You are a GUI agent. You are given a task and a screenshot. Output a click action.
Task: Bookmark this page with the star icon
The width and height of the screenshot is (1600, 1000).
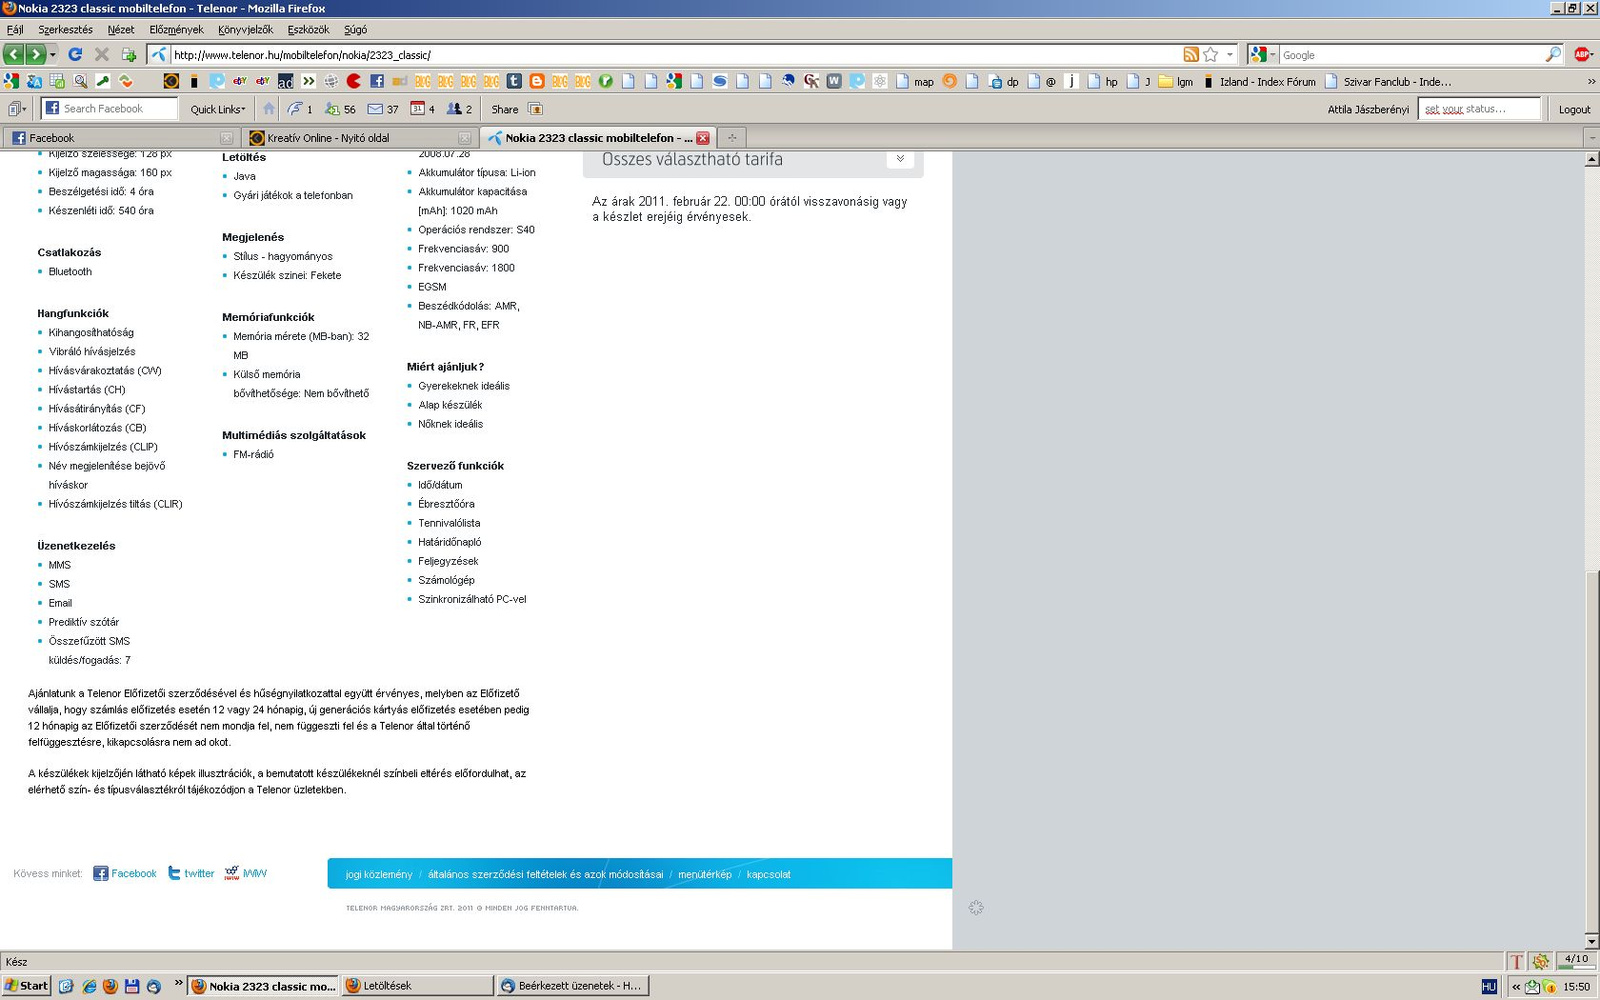1211,55
